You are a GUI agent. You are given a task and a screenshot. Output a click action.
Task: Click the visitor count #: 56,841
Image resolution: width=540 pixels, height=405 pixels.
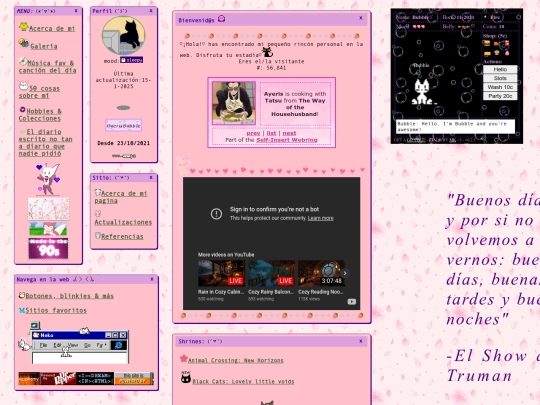point(271,68)
